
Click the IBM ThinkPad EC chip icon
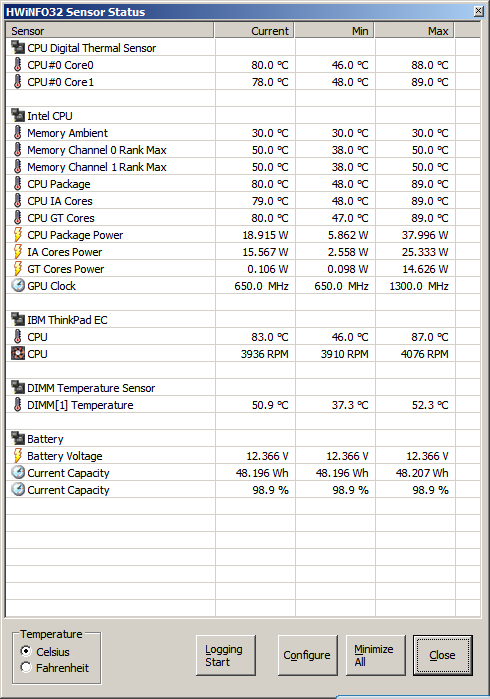(x=18, y=320)
